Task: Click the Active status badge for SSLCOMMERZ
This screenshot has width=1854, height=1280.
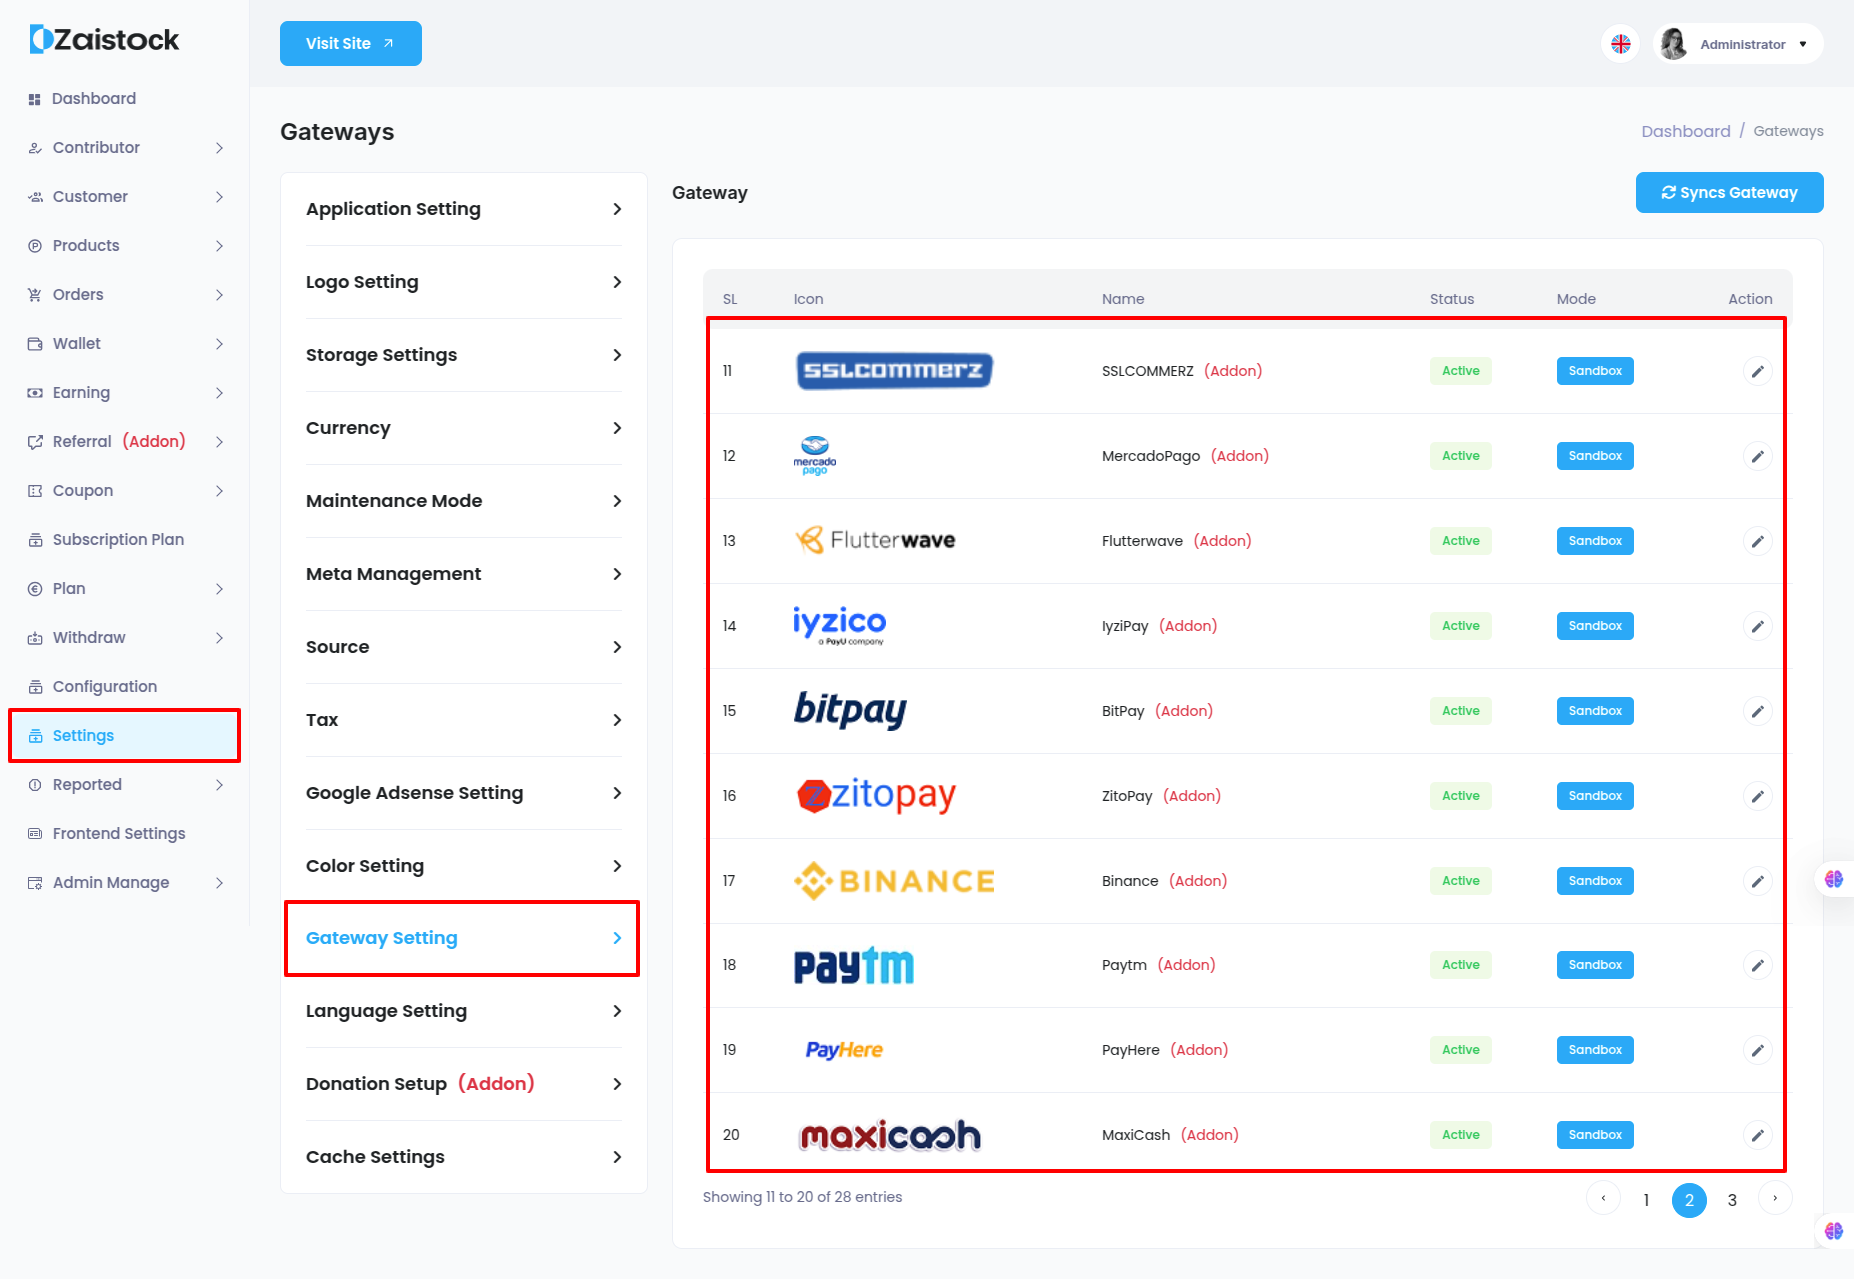Action: 1460,371
